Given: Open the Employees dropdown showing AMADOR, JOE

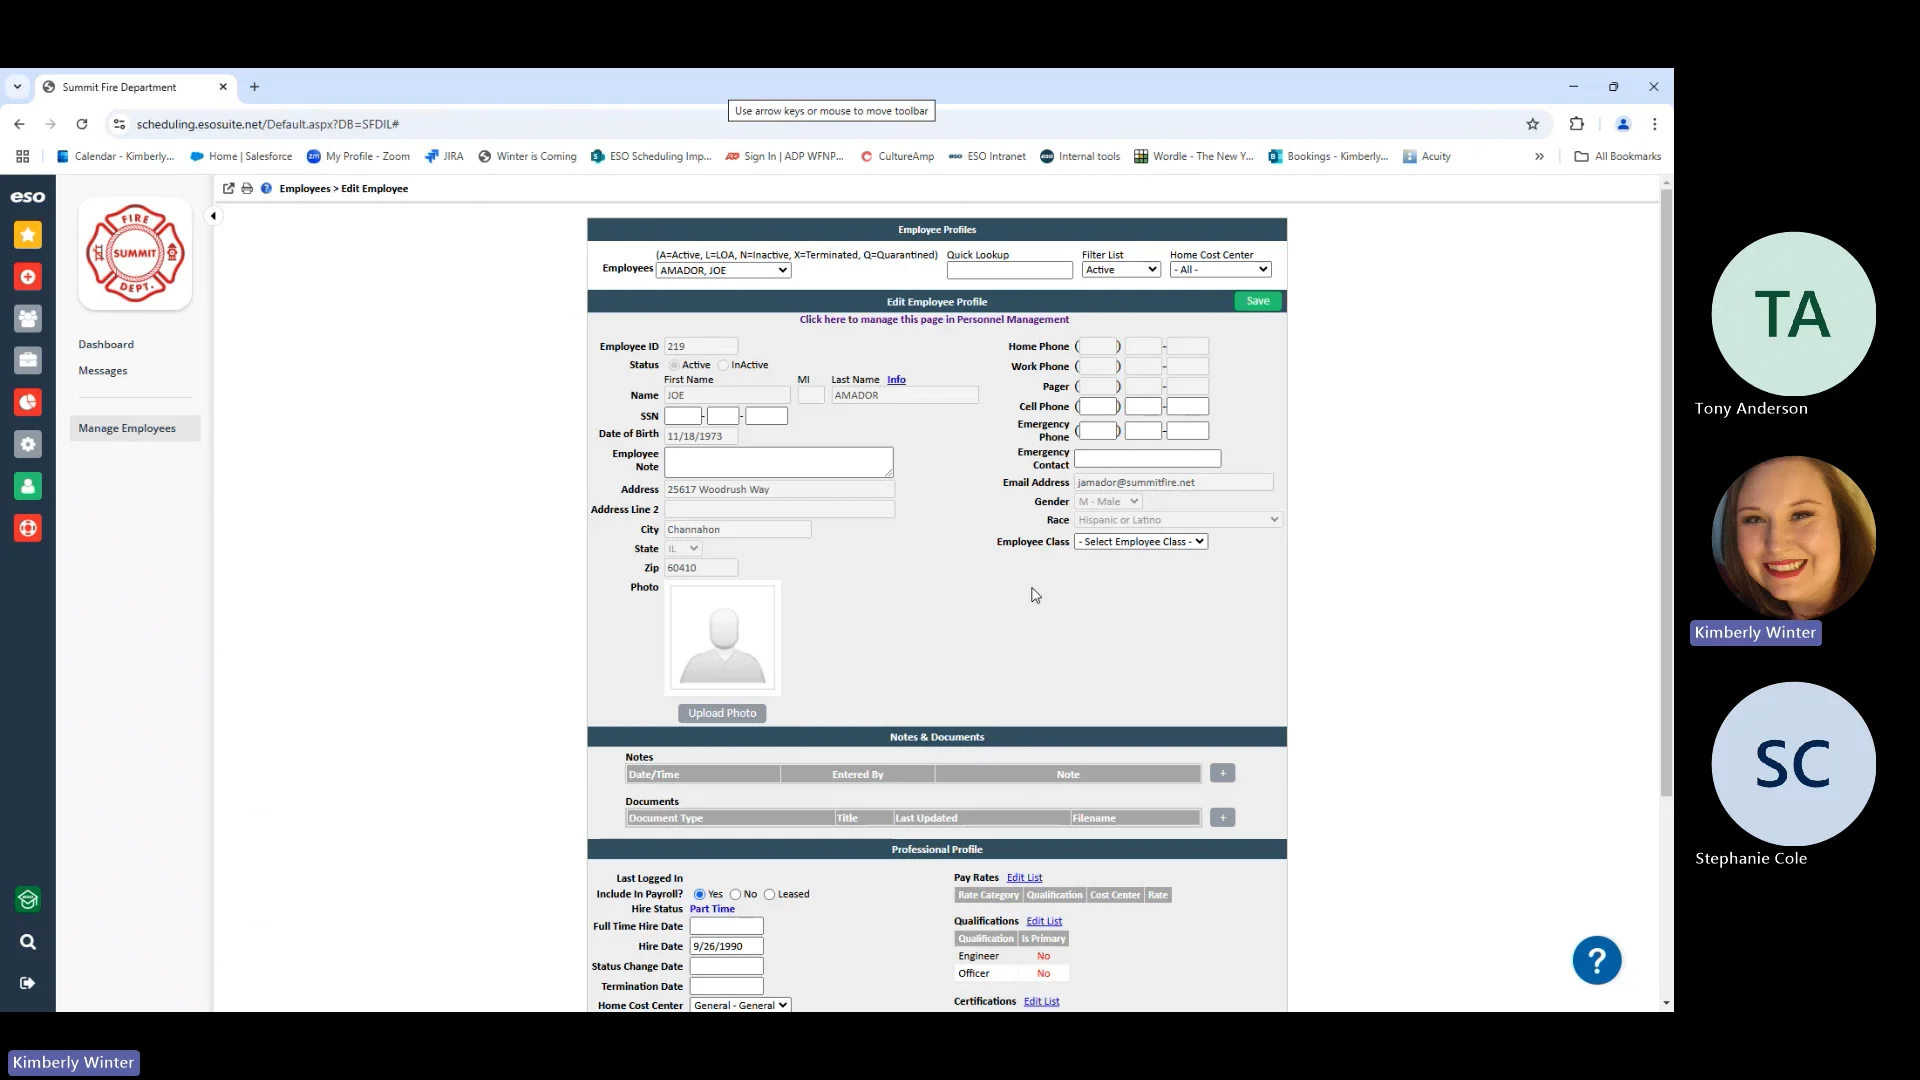Looking at the screenshot, I should point(723,270).
